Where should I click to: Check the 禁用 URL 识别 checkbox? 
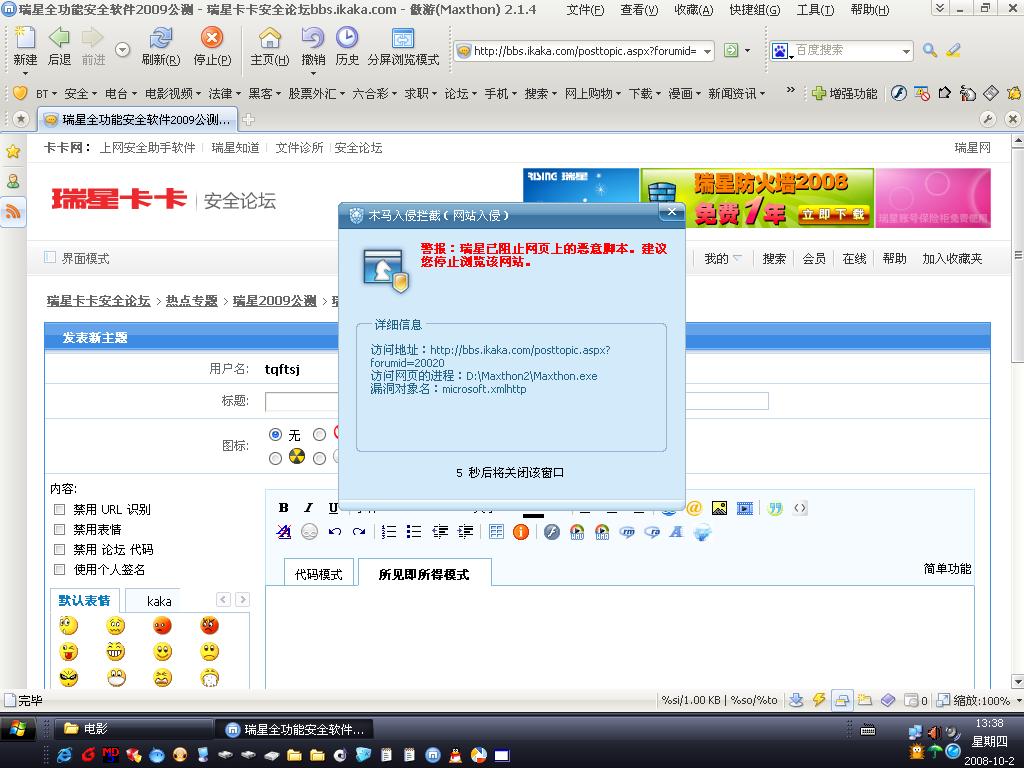point(59,509)
